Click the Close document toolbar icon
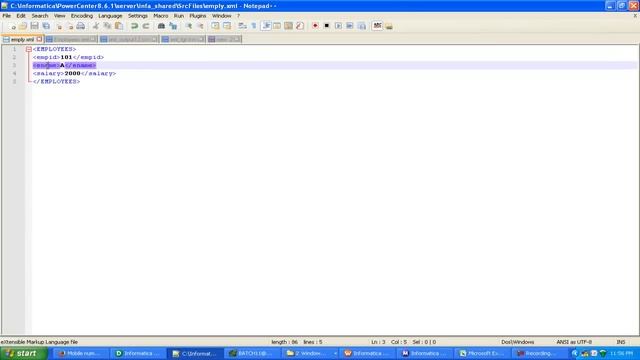The image size is (640, 360). coord(59,26)
